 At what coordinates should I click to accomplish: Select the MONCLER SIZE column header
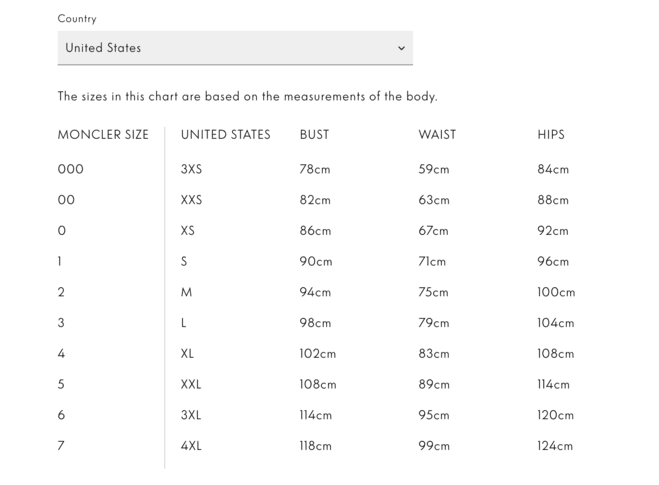(103, 134)
